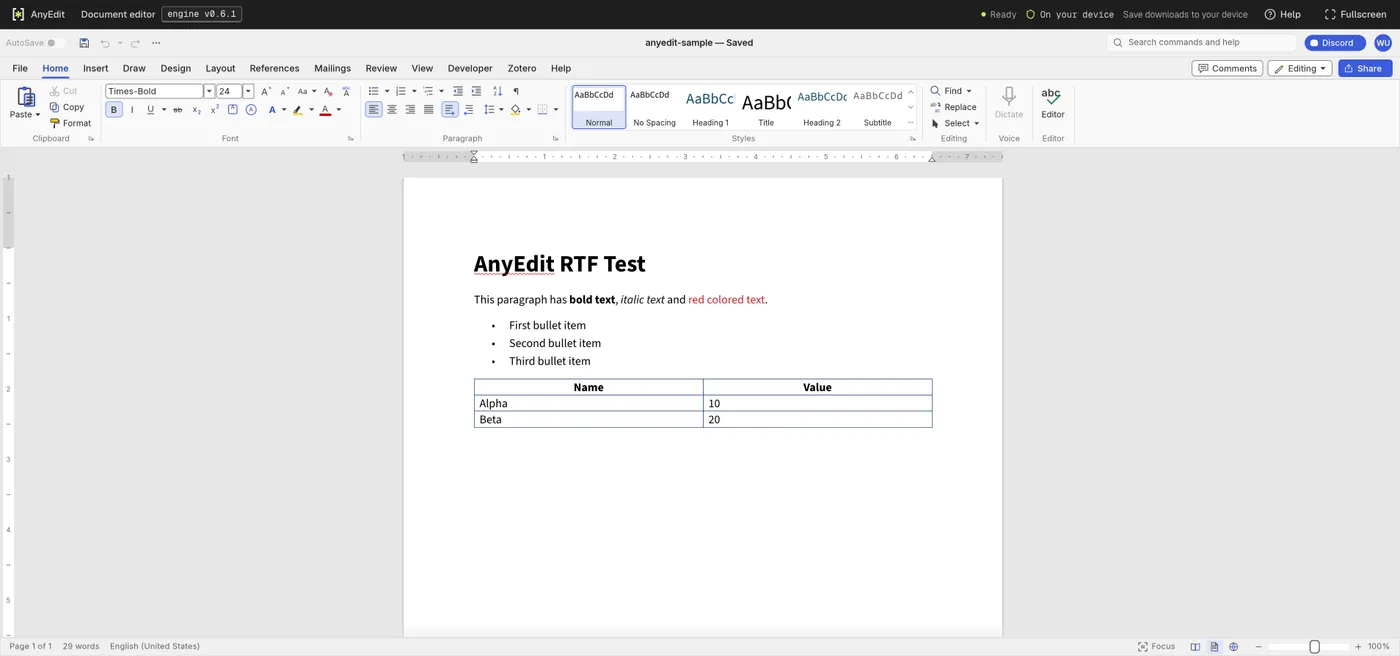1400x656 pixels.
Task: Click the Search commands and help field
Action: [1202, 43]
